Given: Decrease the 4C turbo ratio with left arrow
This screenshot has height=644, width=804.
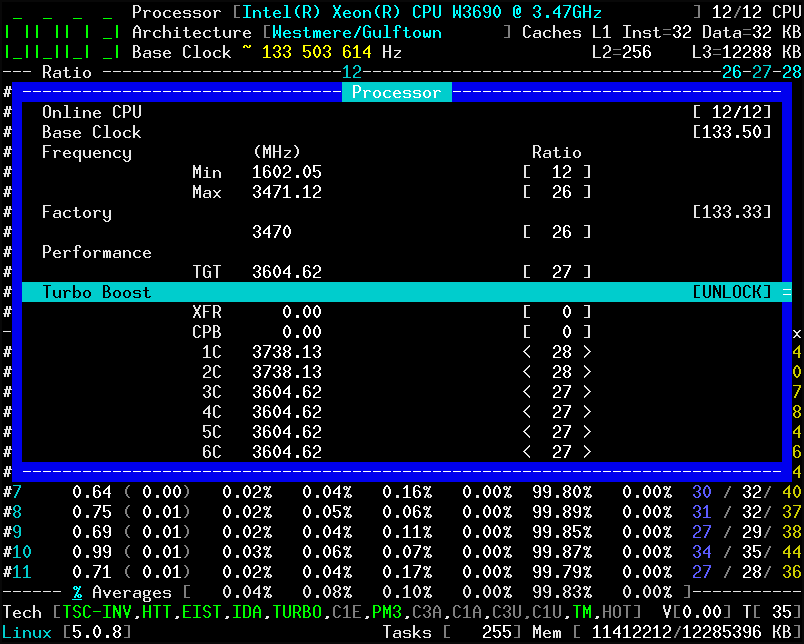Looking at the screenshot, I should 527,412.
